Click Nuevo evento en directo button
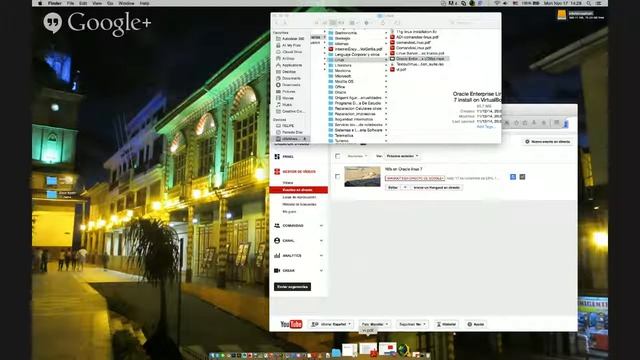 (547, 142)
